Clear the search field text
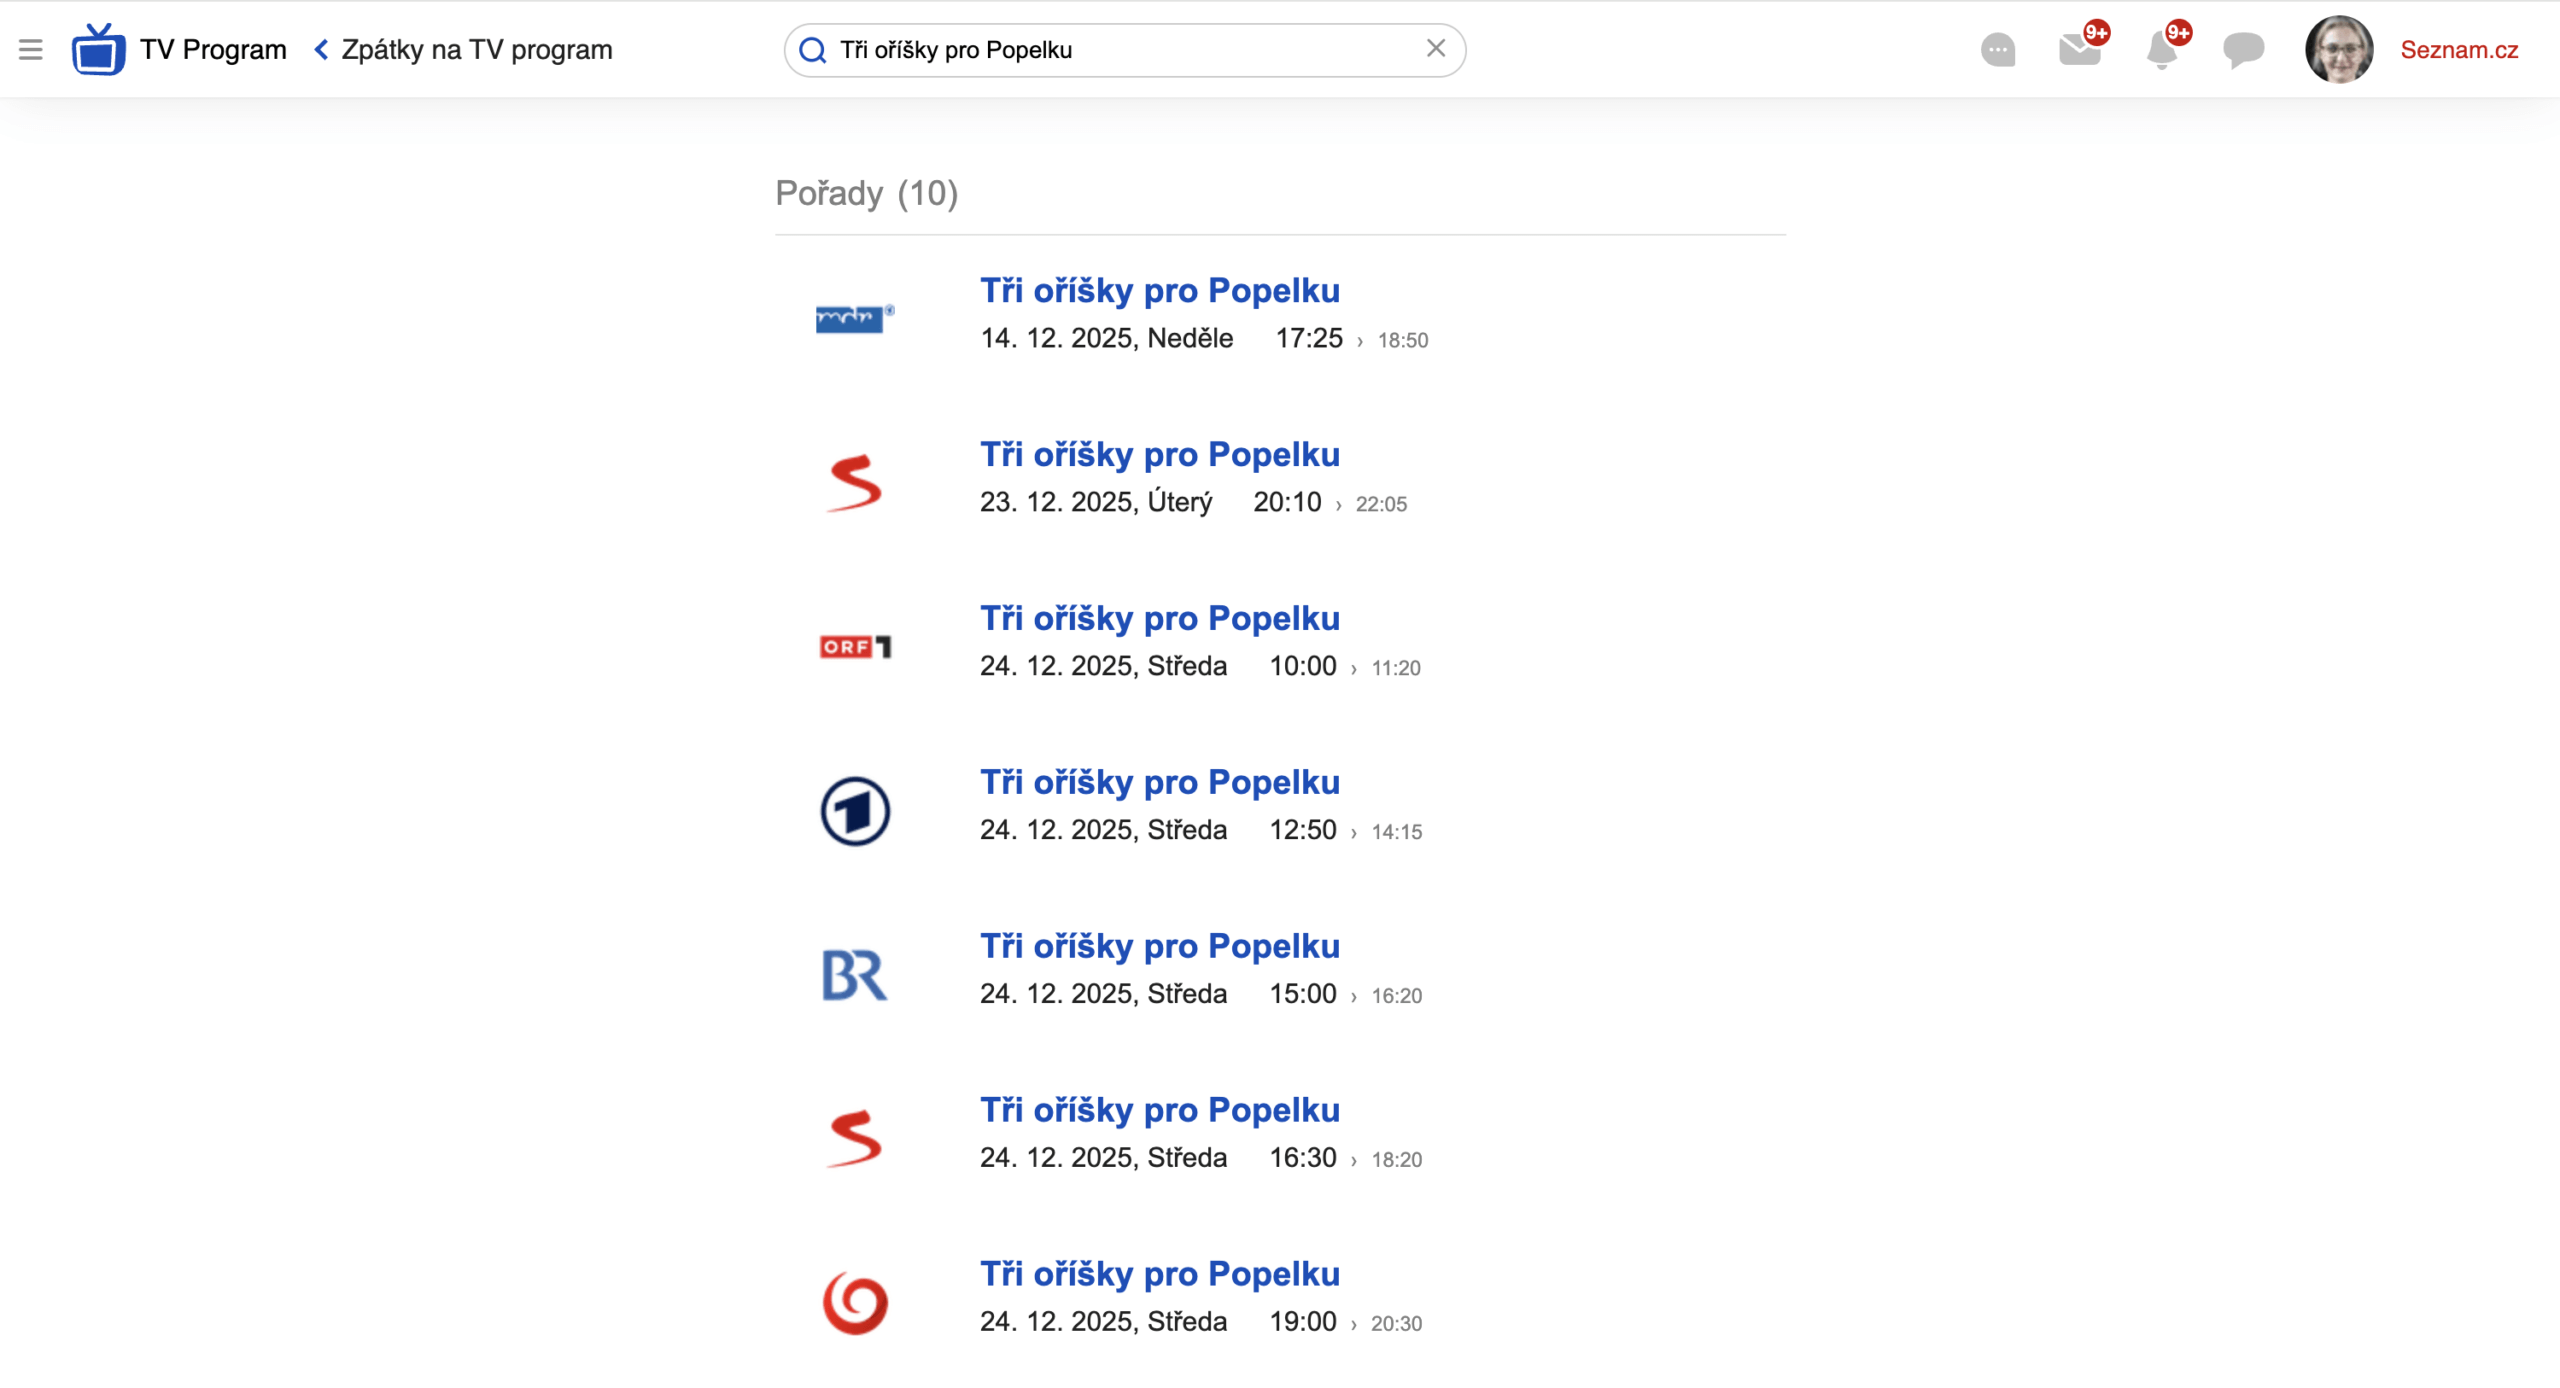Image resolution: width=2560 pixels, height=1388 pixels. point(1435,49)
